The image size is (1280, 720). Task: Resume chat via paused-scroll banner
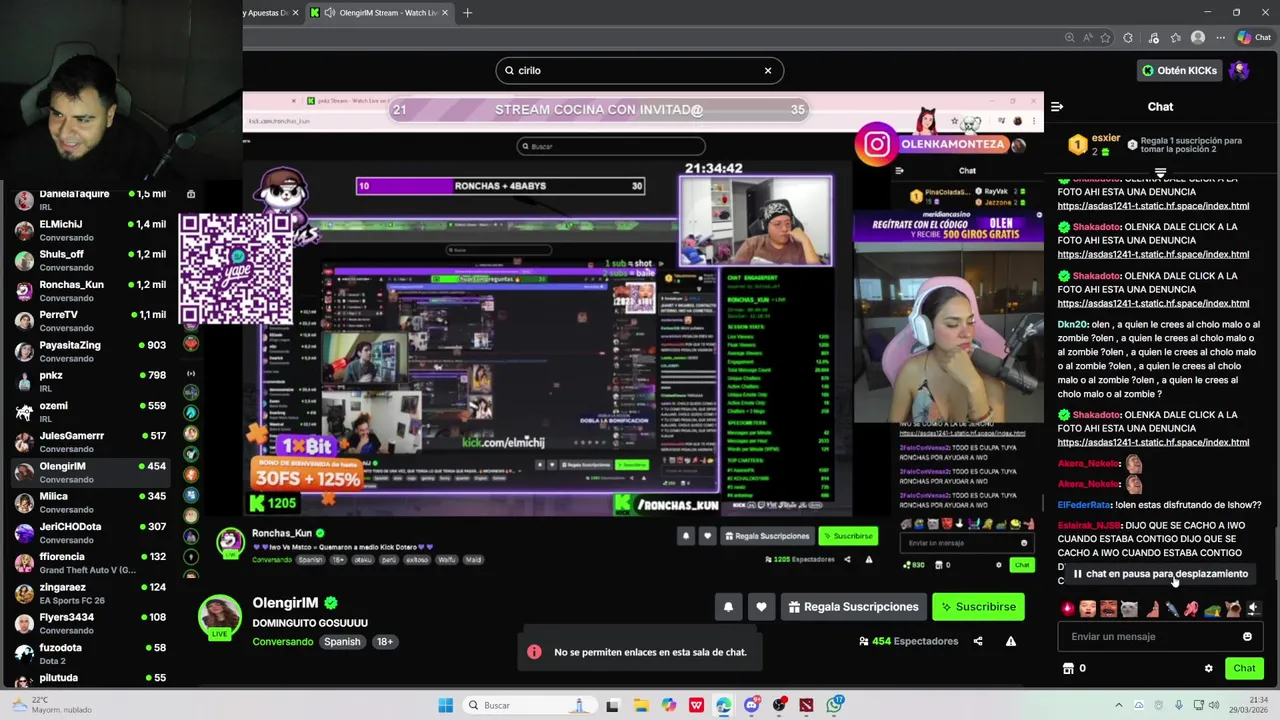pyautogui.click(x=1160, y=574)
